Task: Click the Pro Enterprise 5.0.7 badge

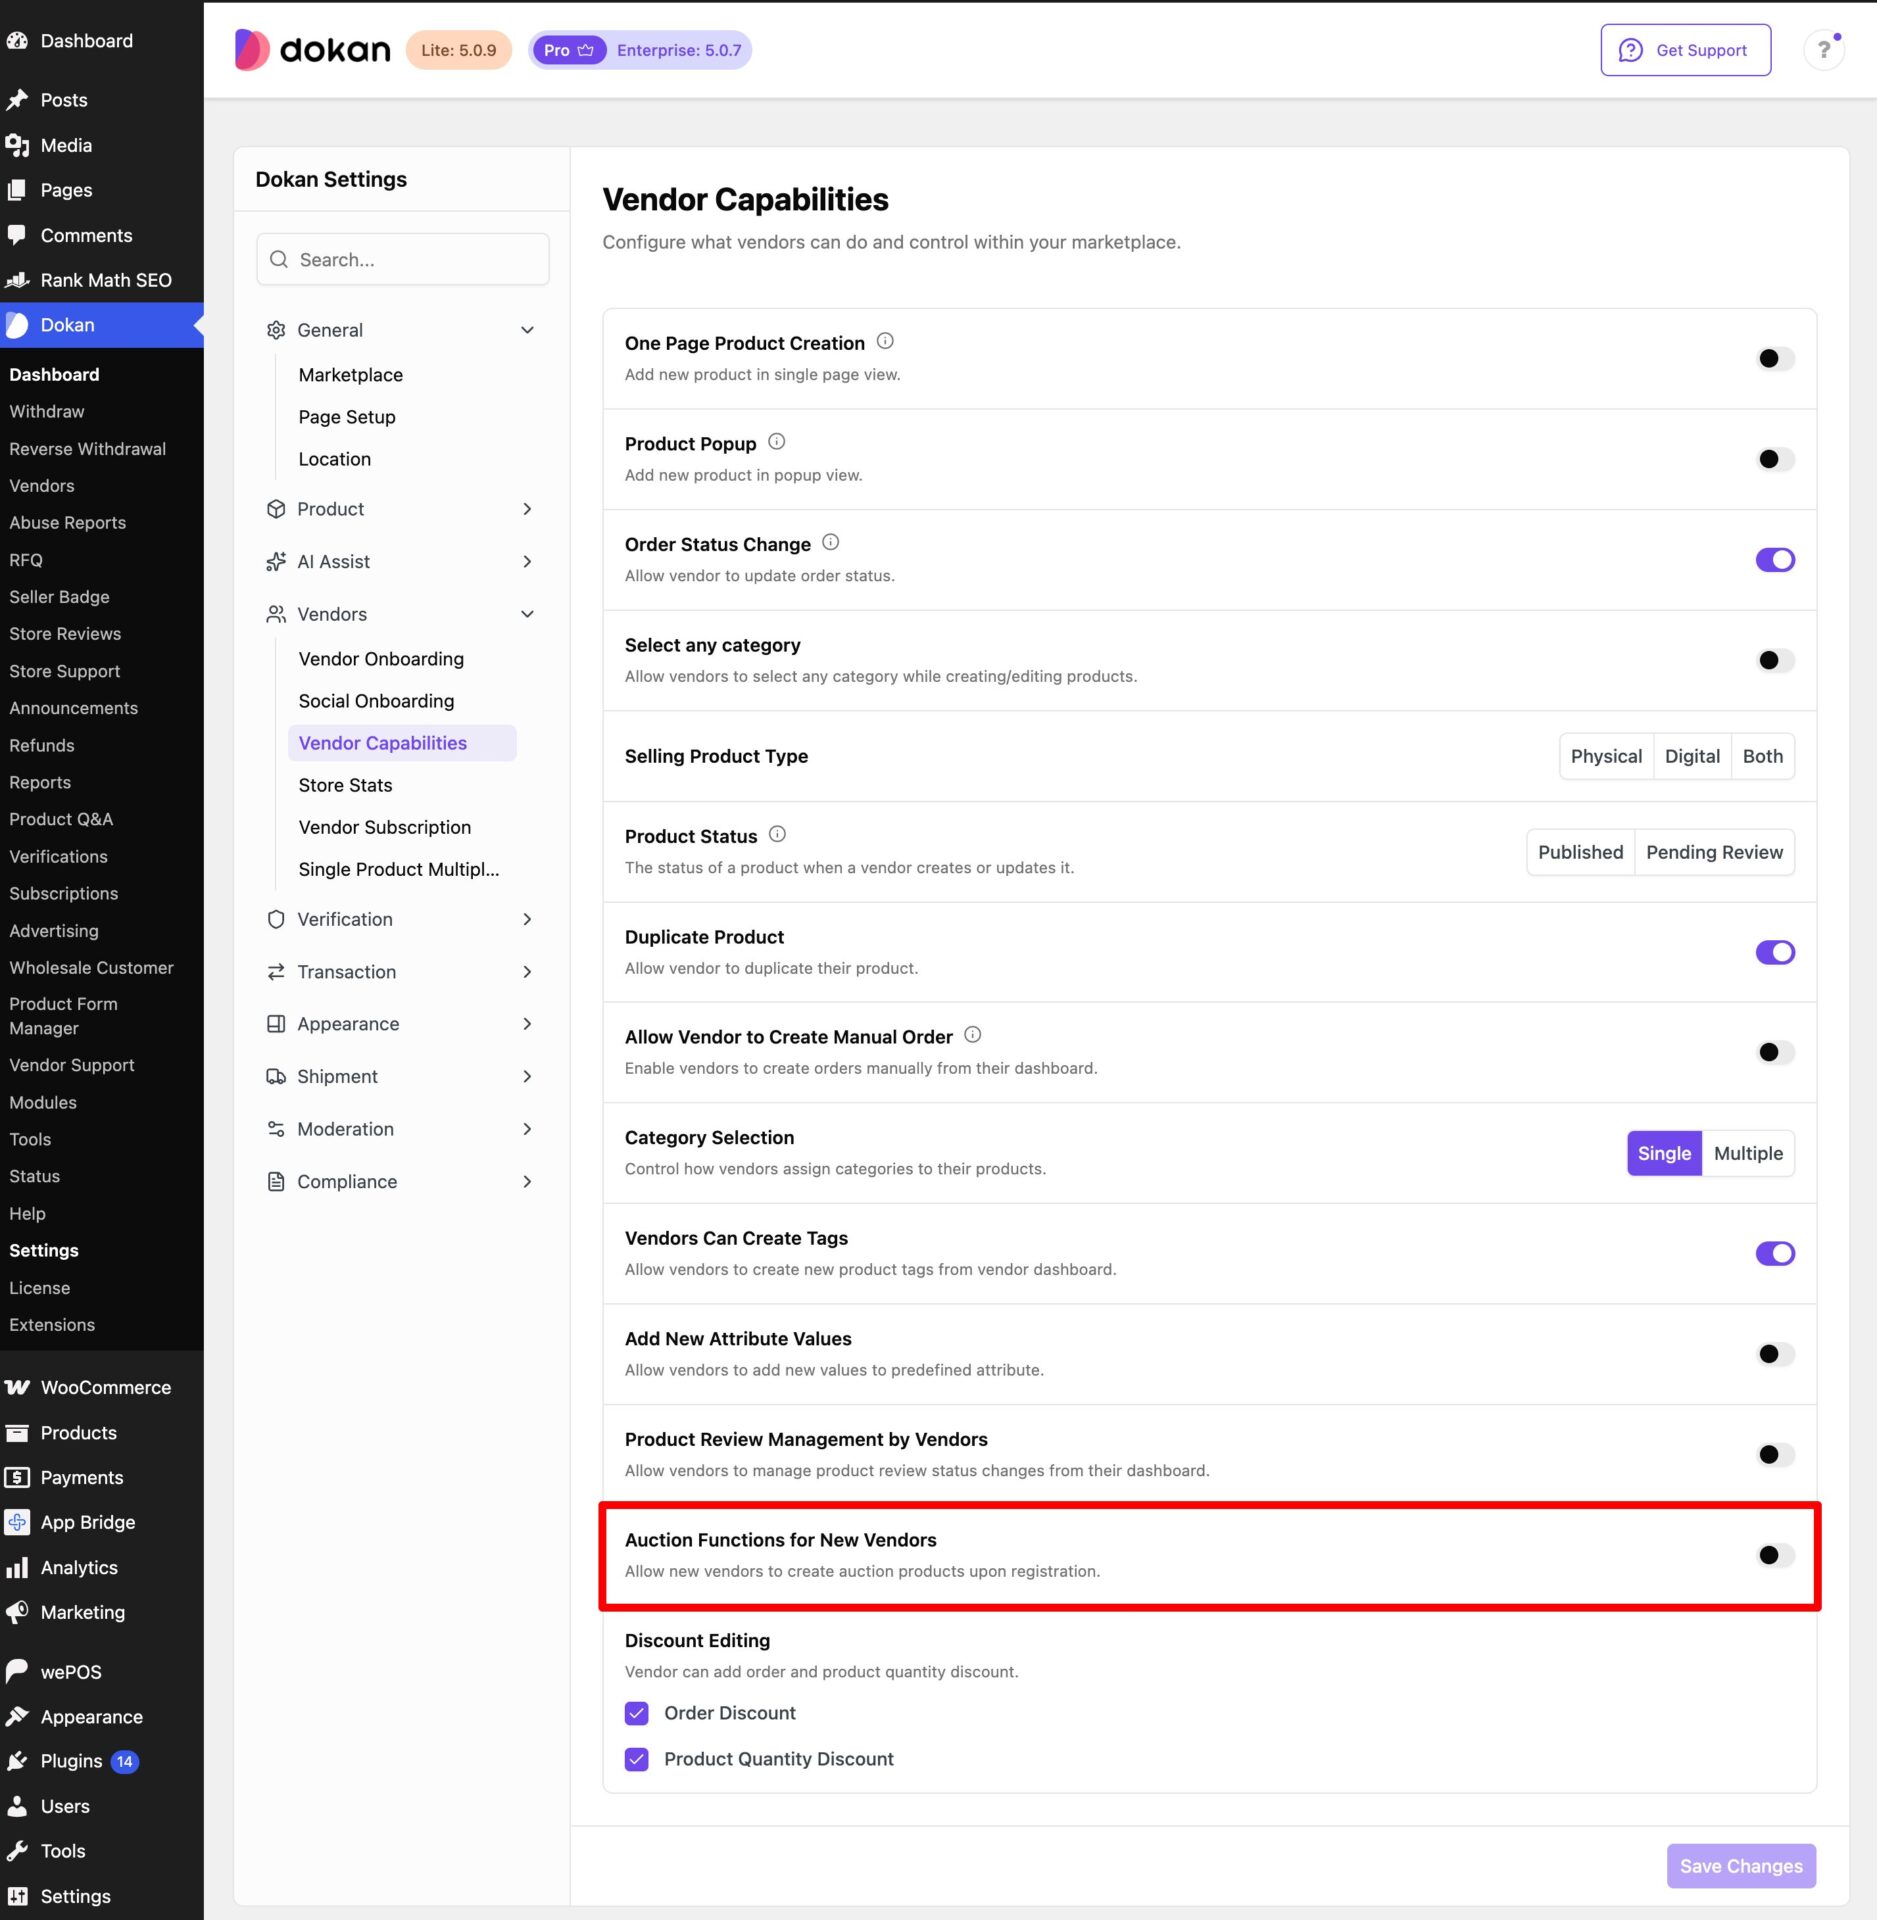Action: [x=641, y=50]
